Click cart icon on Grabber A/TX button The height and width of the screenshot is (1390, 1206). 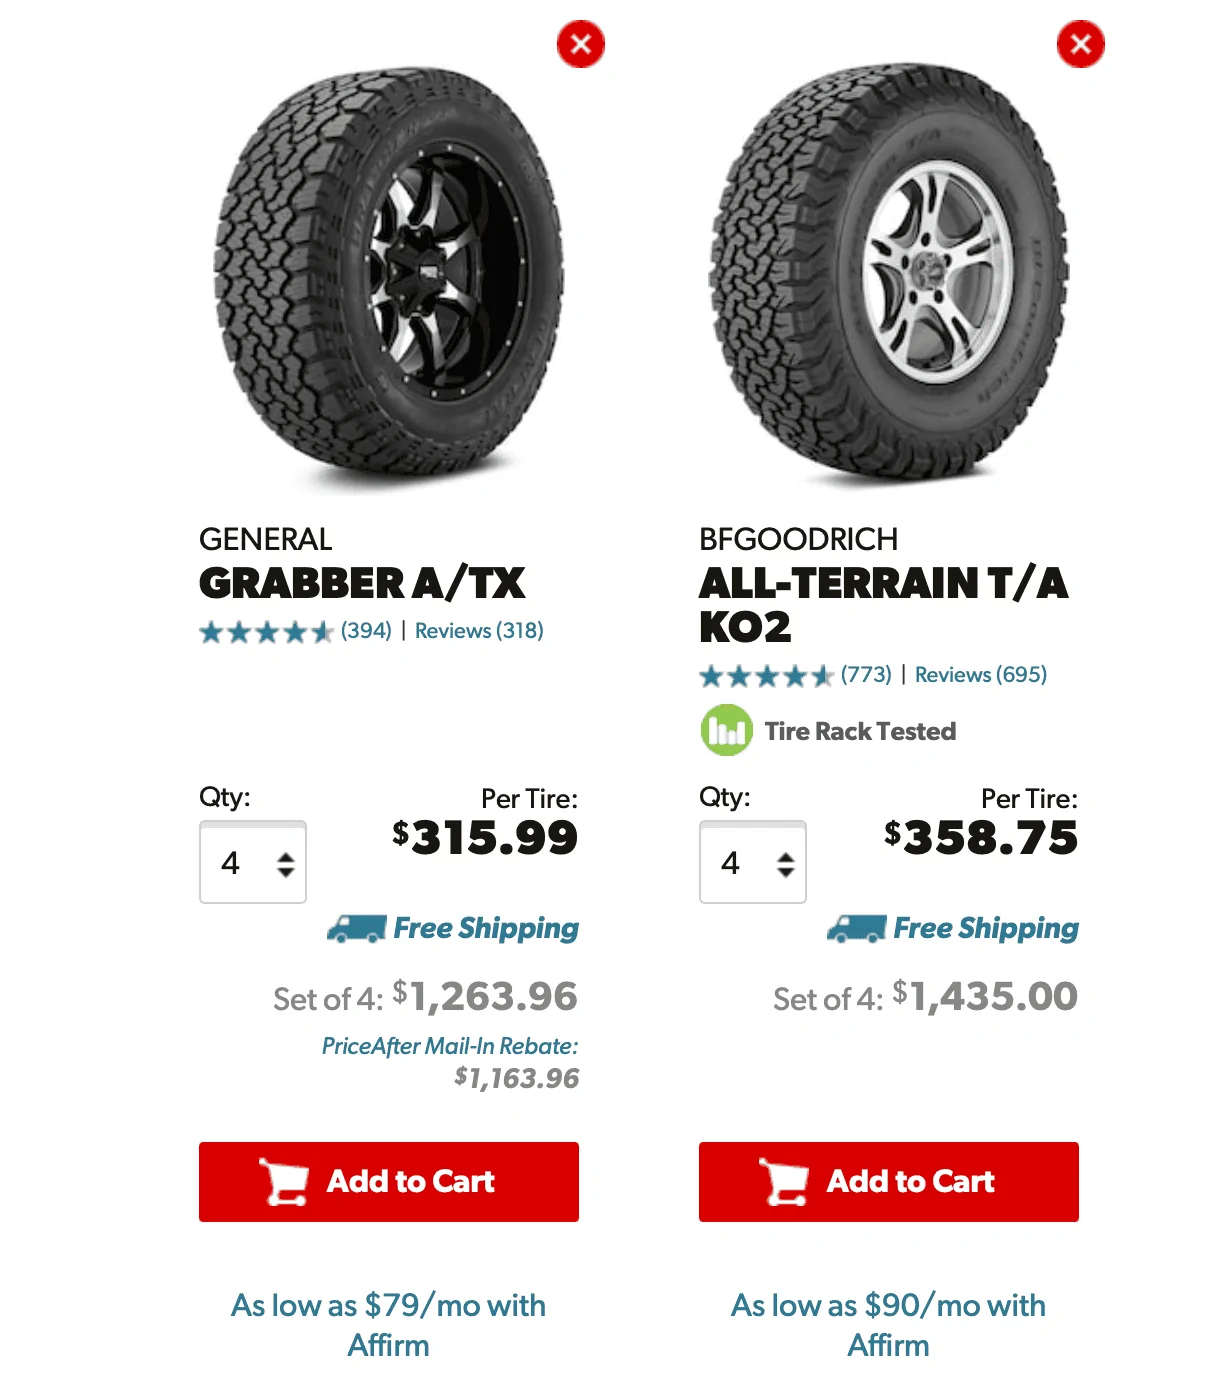tap(284, 1182)
